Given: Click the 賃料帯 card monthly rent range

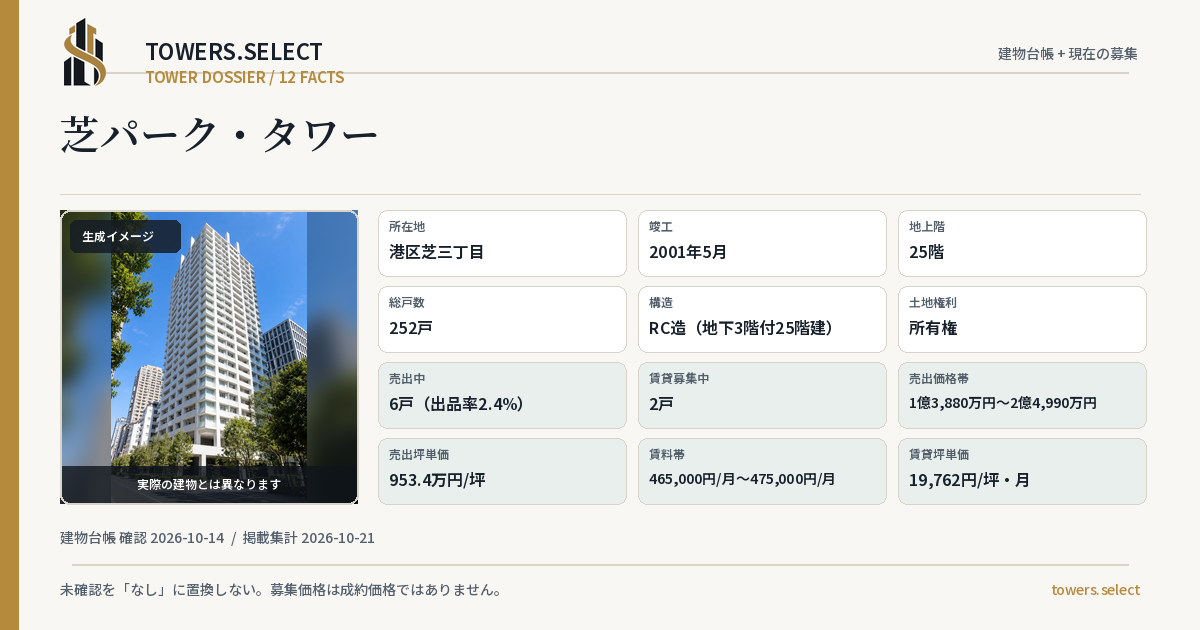Looking at the screenshot, I should [x=762, y=471].
